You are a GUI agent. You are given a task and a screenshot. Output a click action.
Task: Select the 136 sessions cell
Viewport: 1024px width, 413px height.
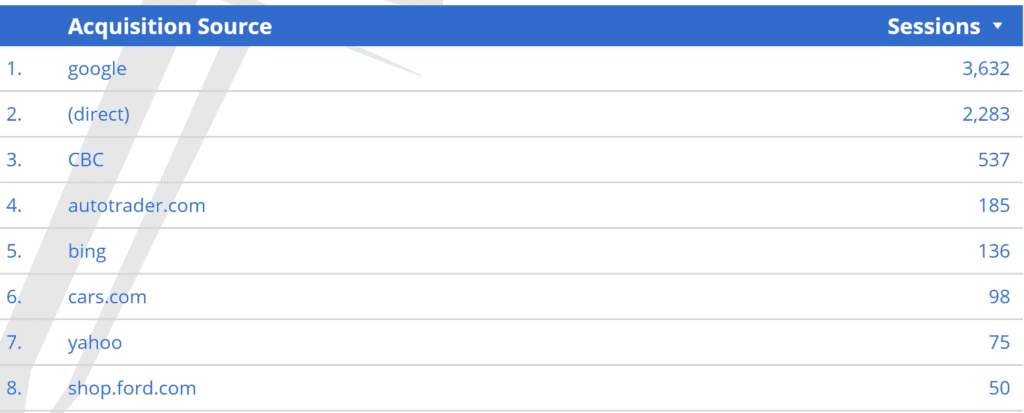994,251
